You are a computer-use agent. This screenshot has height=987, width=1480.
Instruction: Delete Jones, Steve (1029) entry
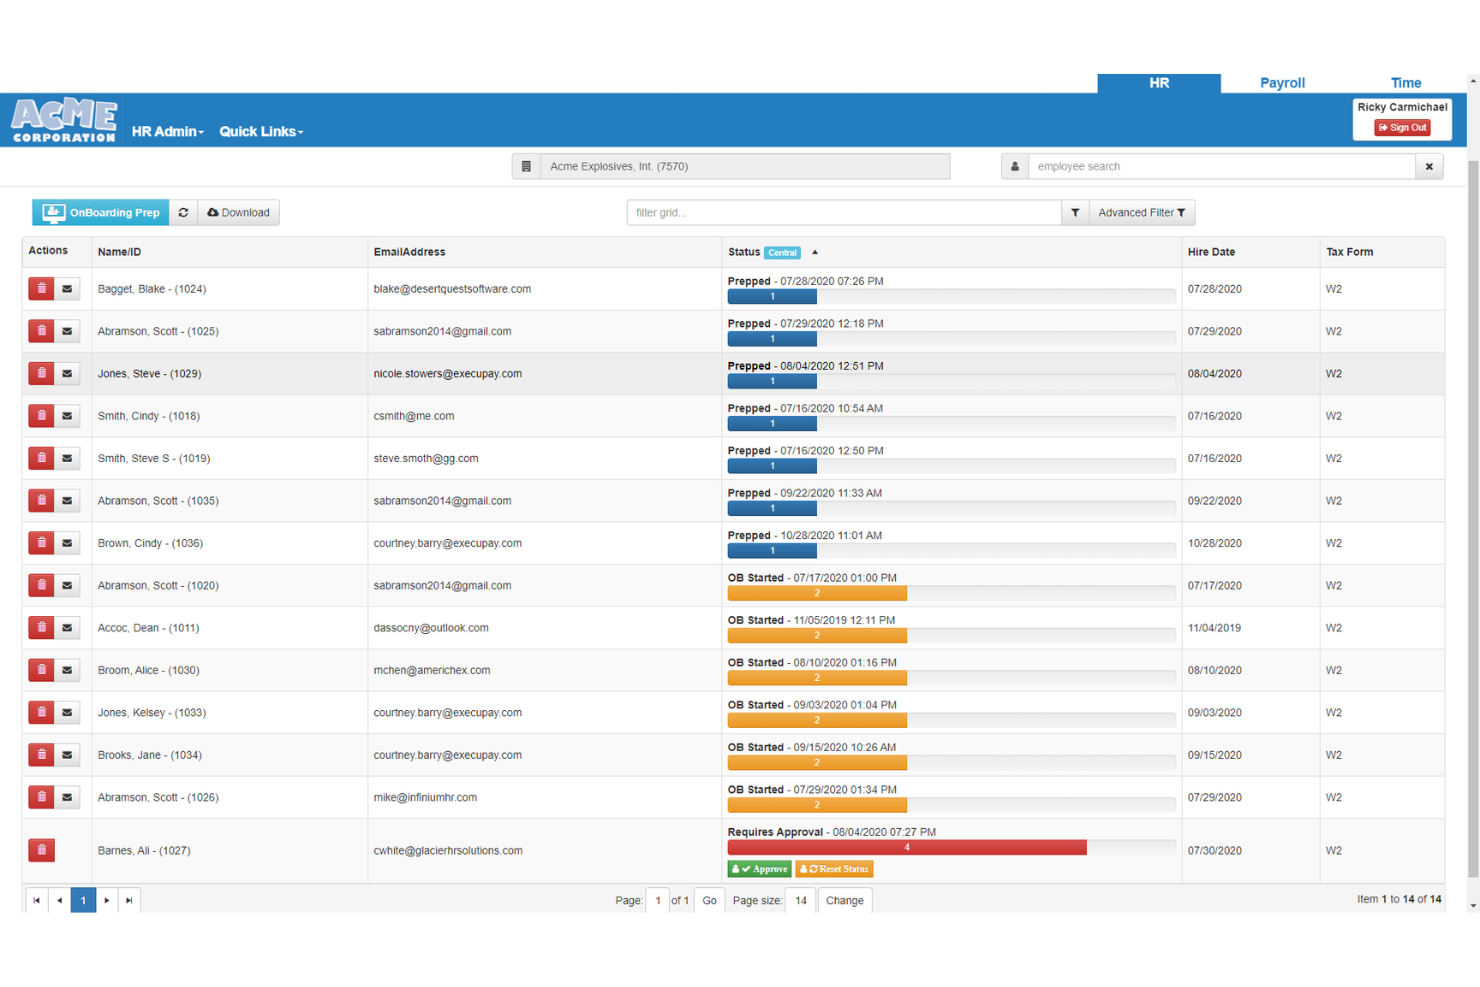tap(41, 373)
